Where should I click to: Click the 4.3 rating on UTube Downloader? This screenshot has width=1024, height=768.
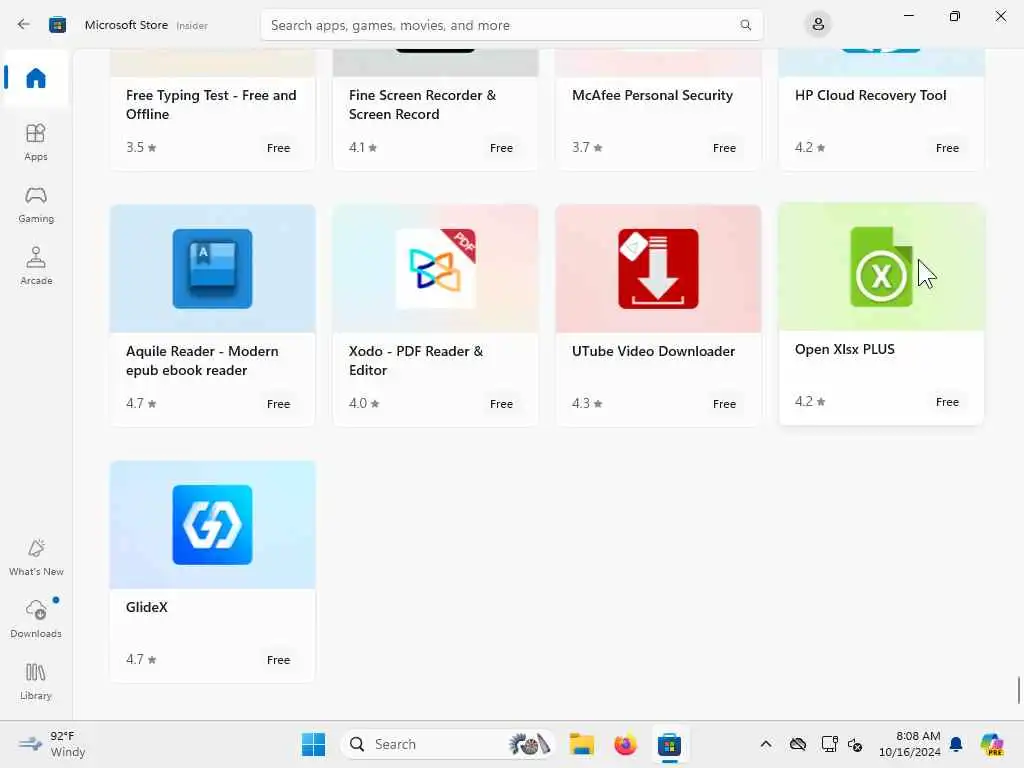(587, 404)
